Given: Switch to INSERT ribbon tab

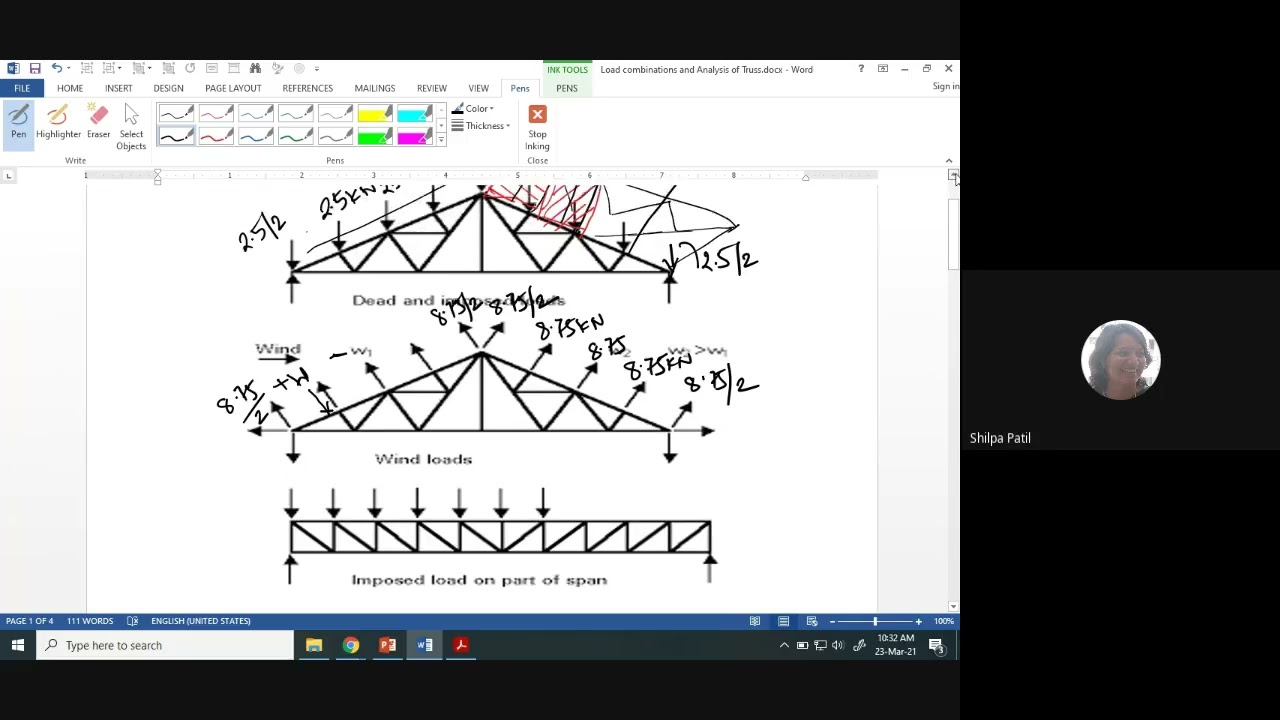Looking at the screenshot, I should (119, 88).
